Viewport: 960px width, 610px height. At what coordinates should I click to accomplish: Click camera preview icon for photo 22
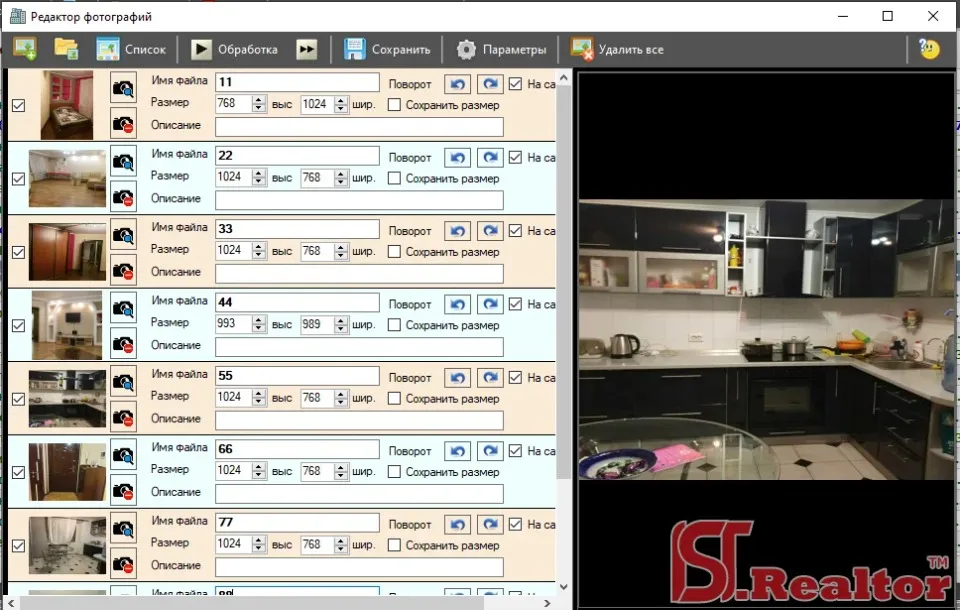click(x=124, y=162)
